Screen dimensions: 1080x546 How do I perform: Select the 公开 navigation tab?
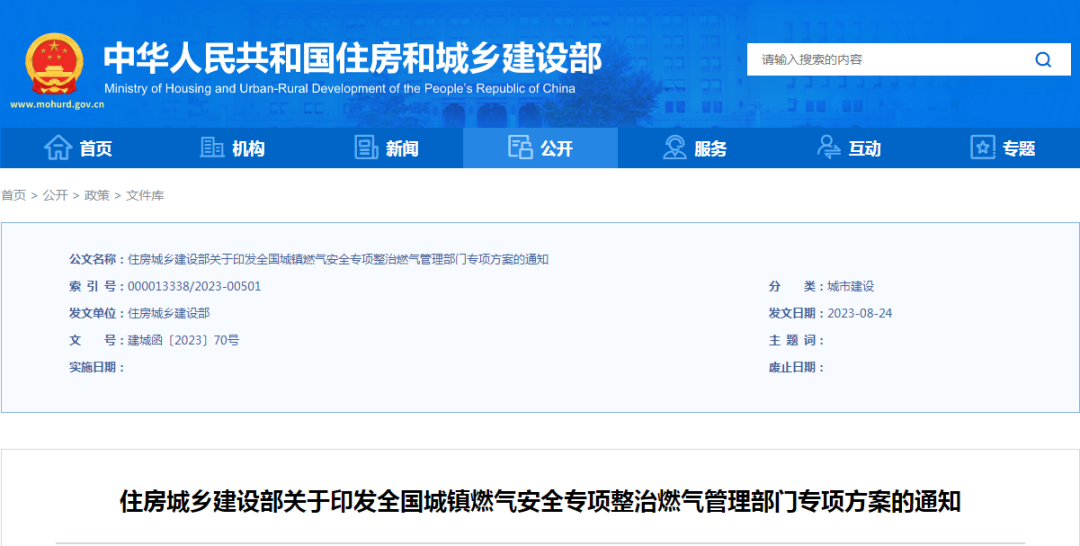540,147
